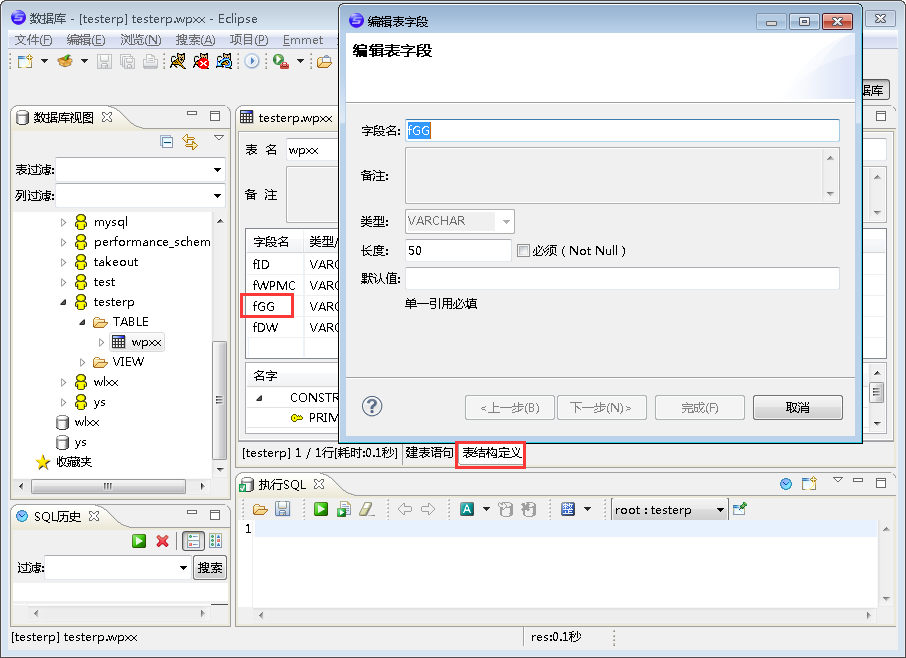The image size is (906, 658).
Task: Click the Stop Tomcat icon with red X
Action: (201, 61)
